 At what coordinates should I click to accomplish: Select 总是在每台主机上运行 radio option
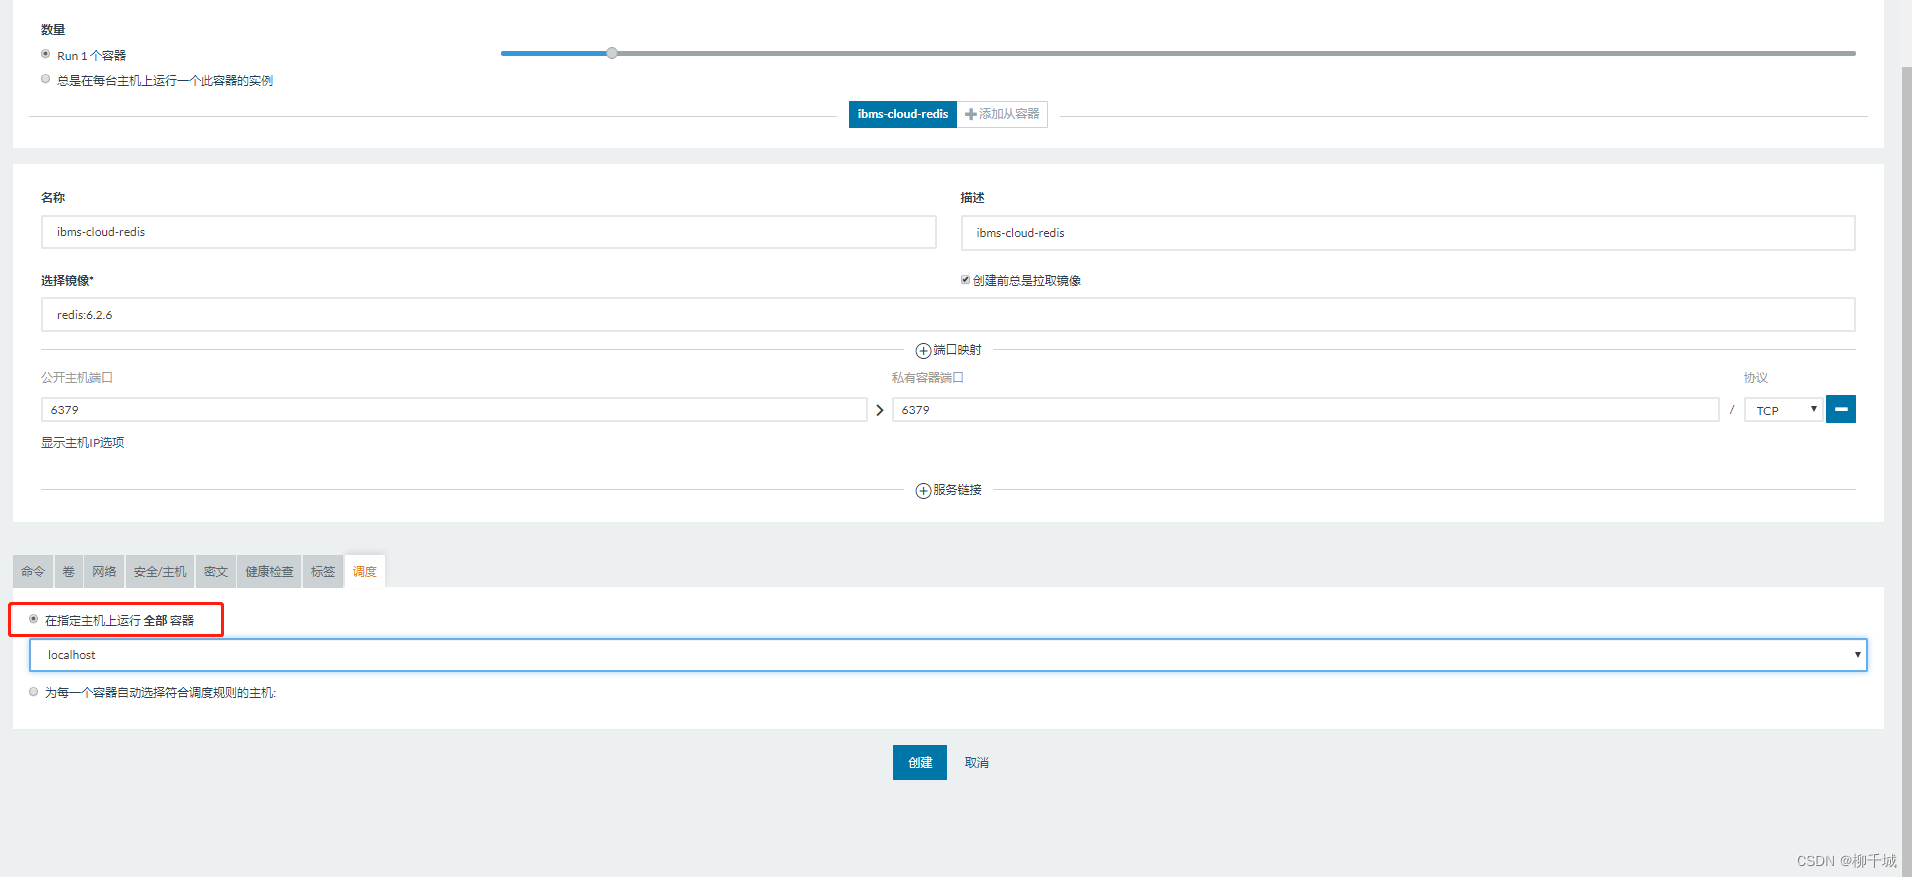click(x=46, y=79)
